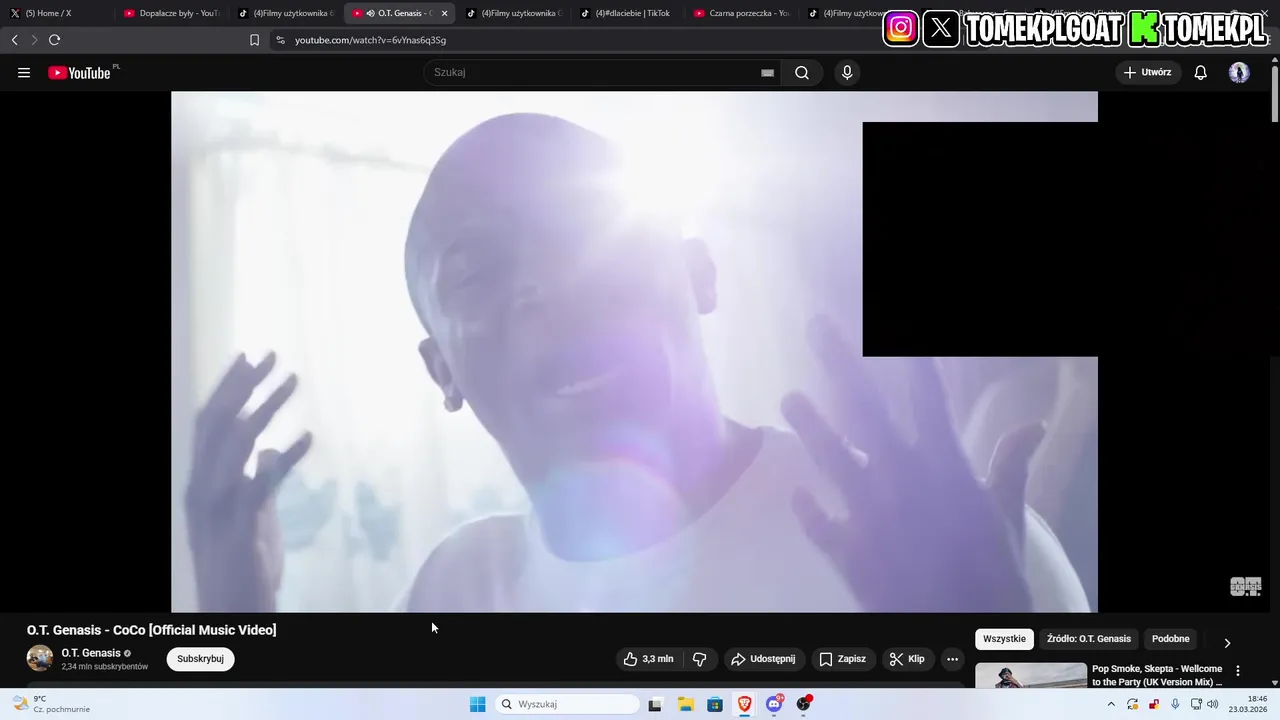
Task: Open the weather widget 9°C
Action: tap(50, 704)
